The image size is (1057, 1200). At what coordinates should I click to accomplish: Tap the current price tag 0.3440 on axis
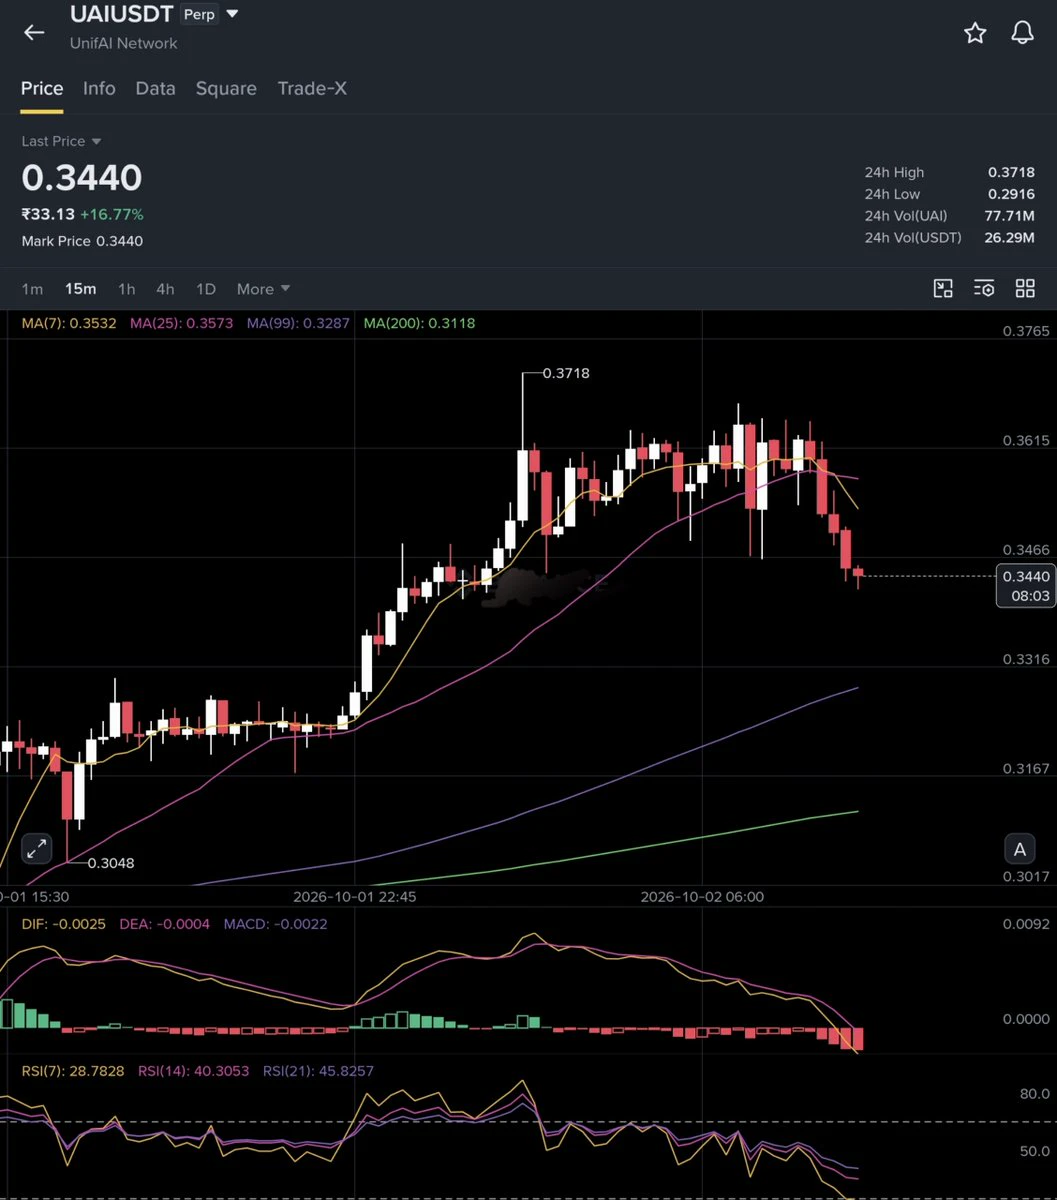click(x=1026, y=585)
